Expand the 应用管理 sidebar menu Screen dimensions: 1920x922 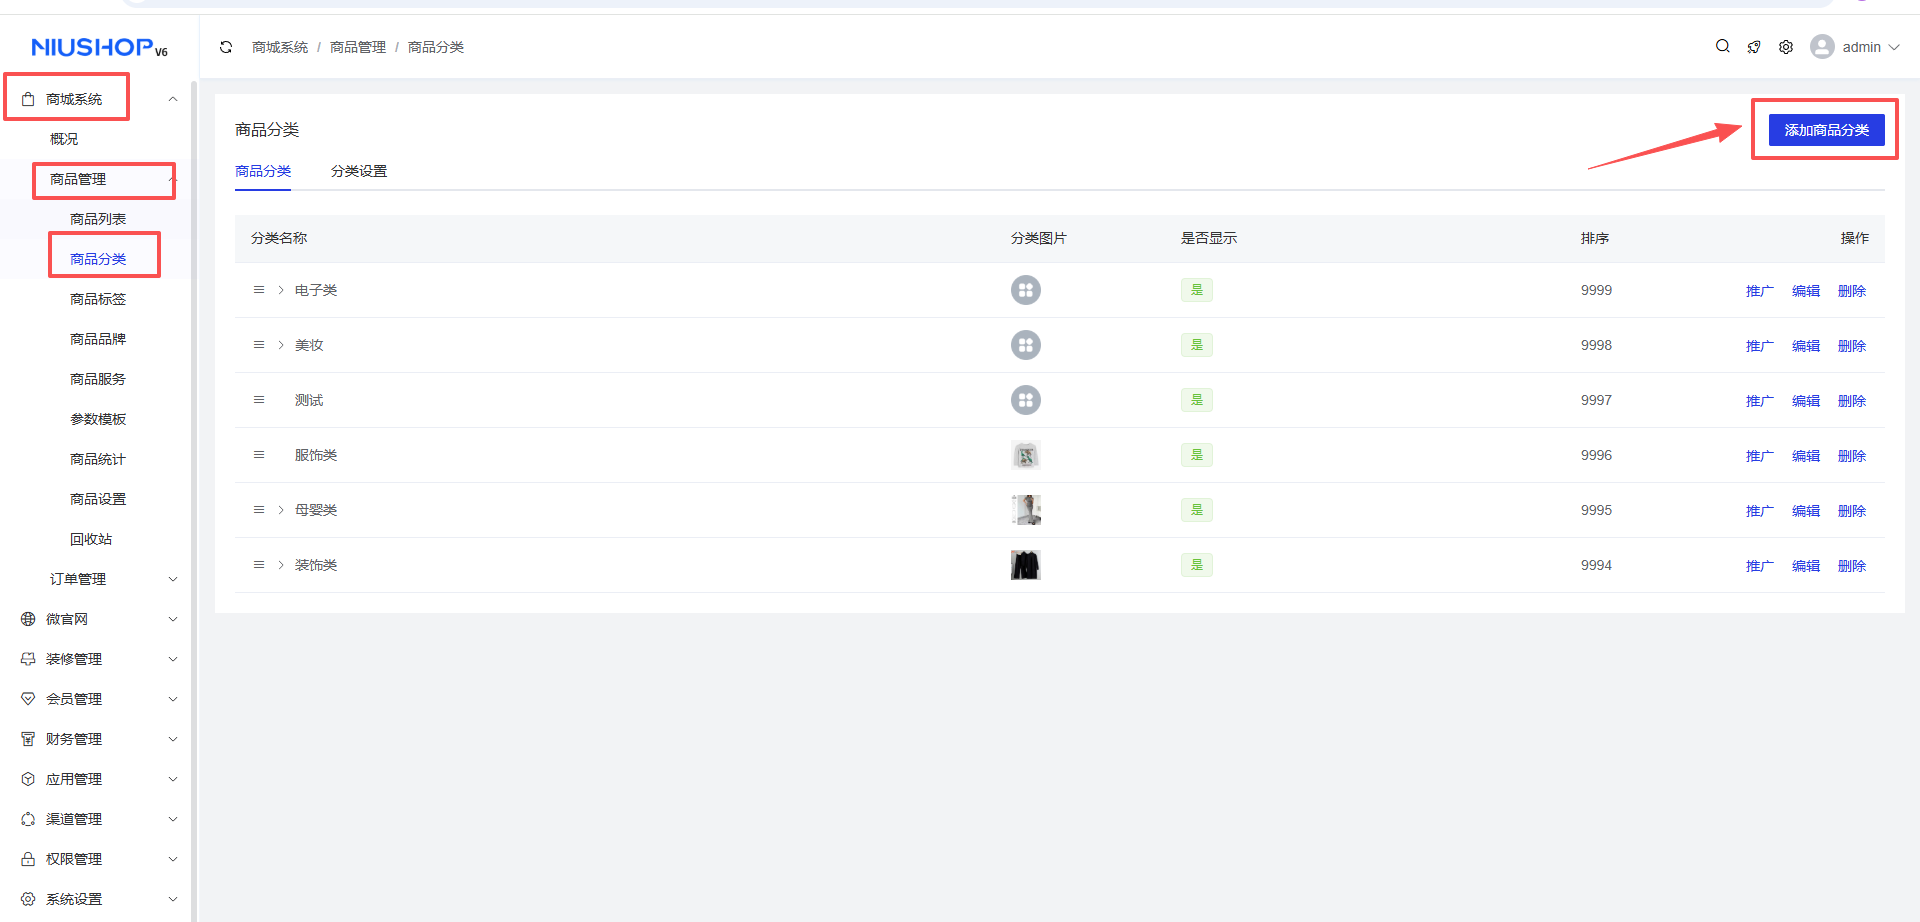[x=173, y=779]
